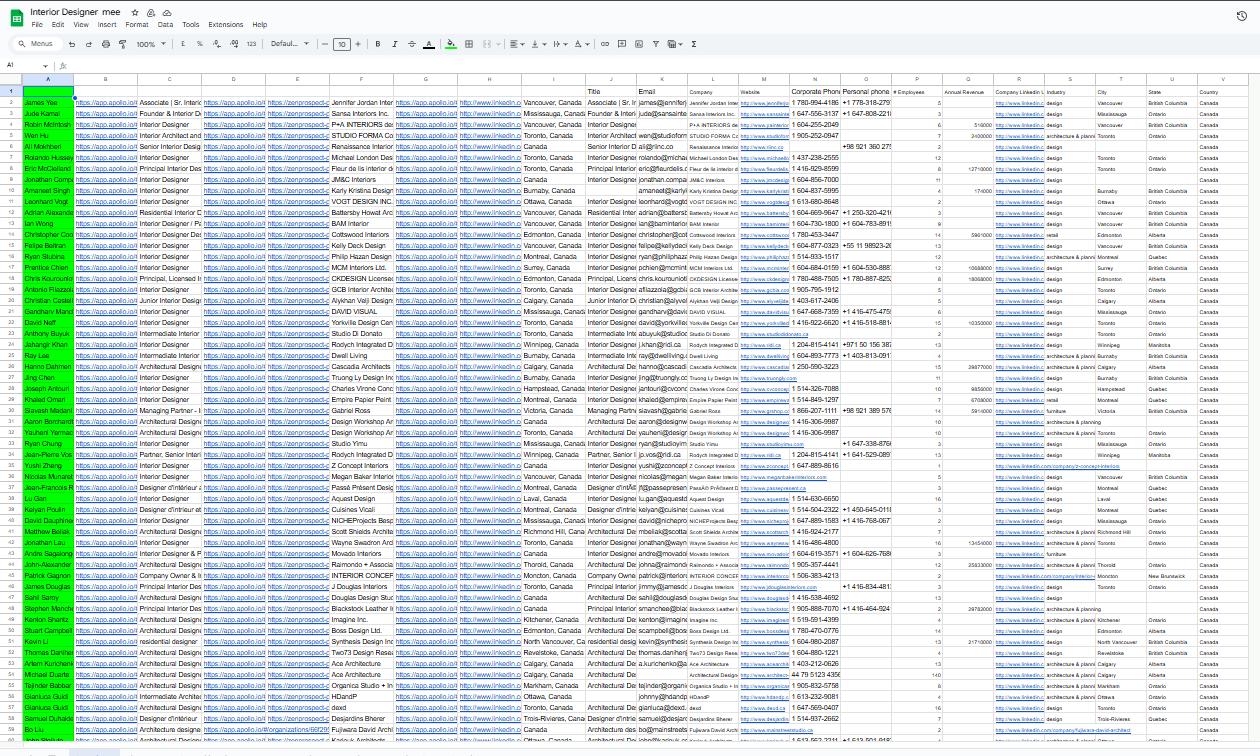Insert a link with toolbar icon
The image size is (1260, 756).
click(605, 44)
